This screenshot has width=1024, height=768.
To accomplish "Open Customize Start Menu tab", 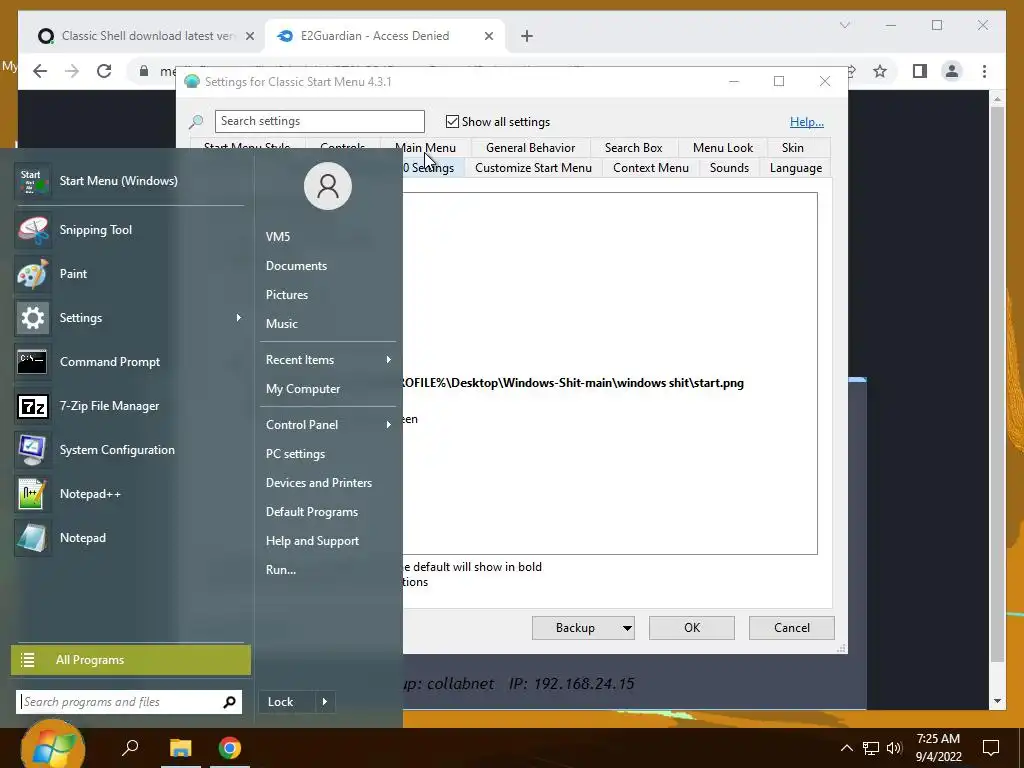I will [534, 168].
